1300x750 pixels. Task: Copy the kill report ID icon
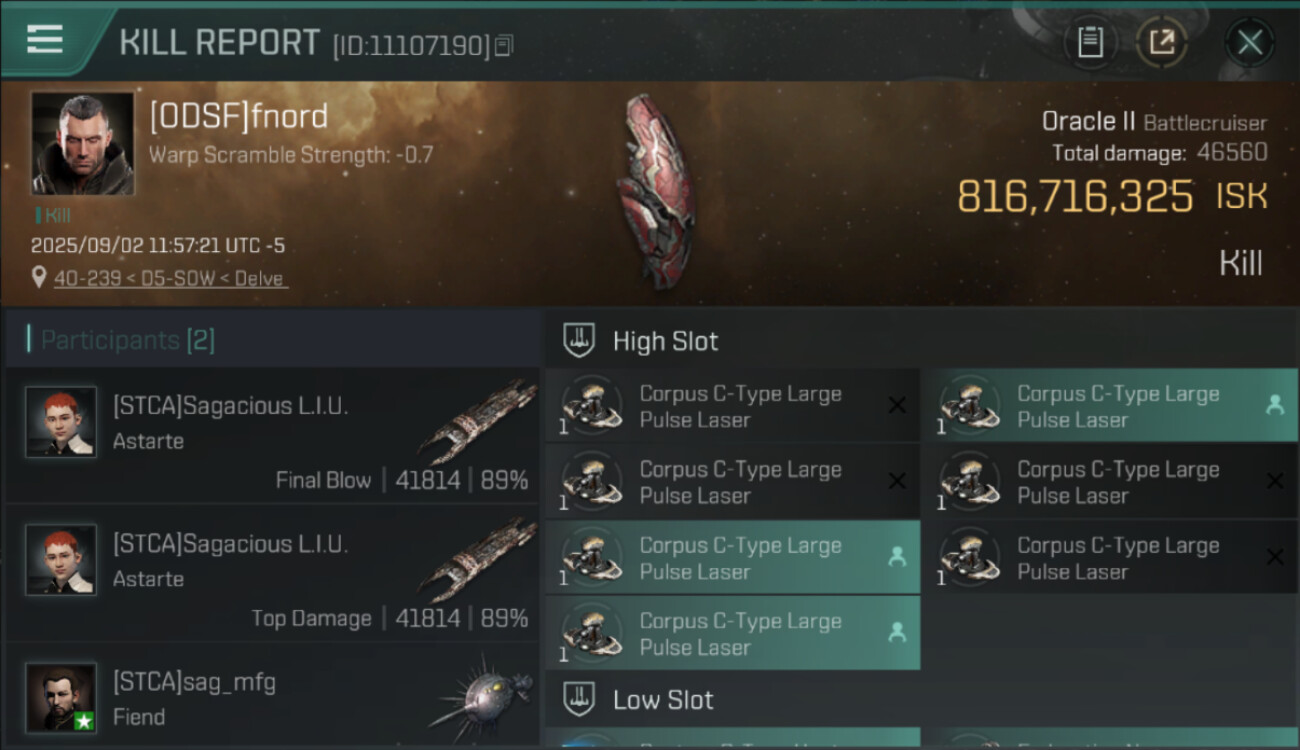pos(504,45)
